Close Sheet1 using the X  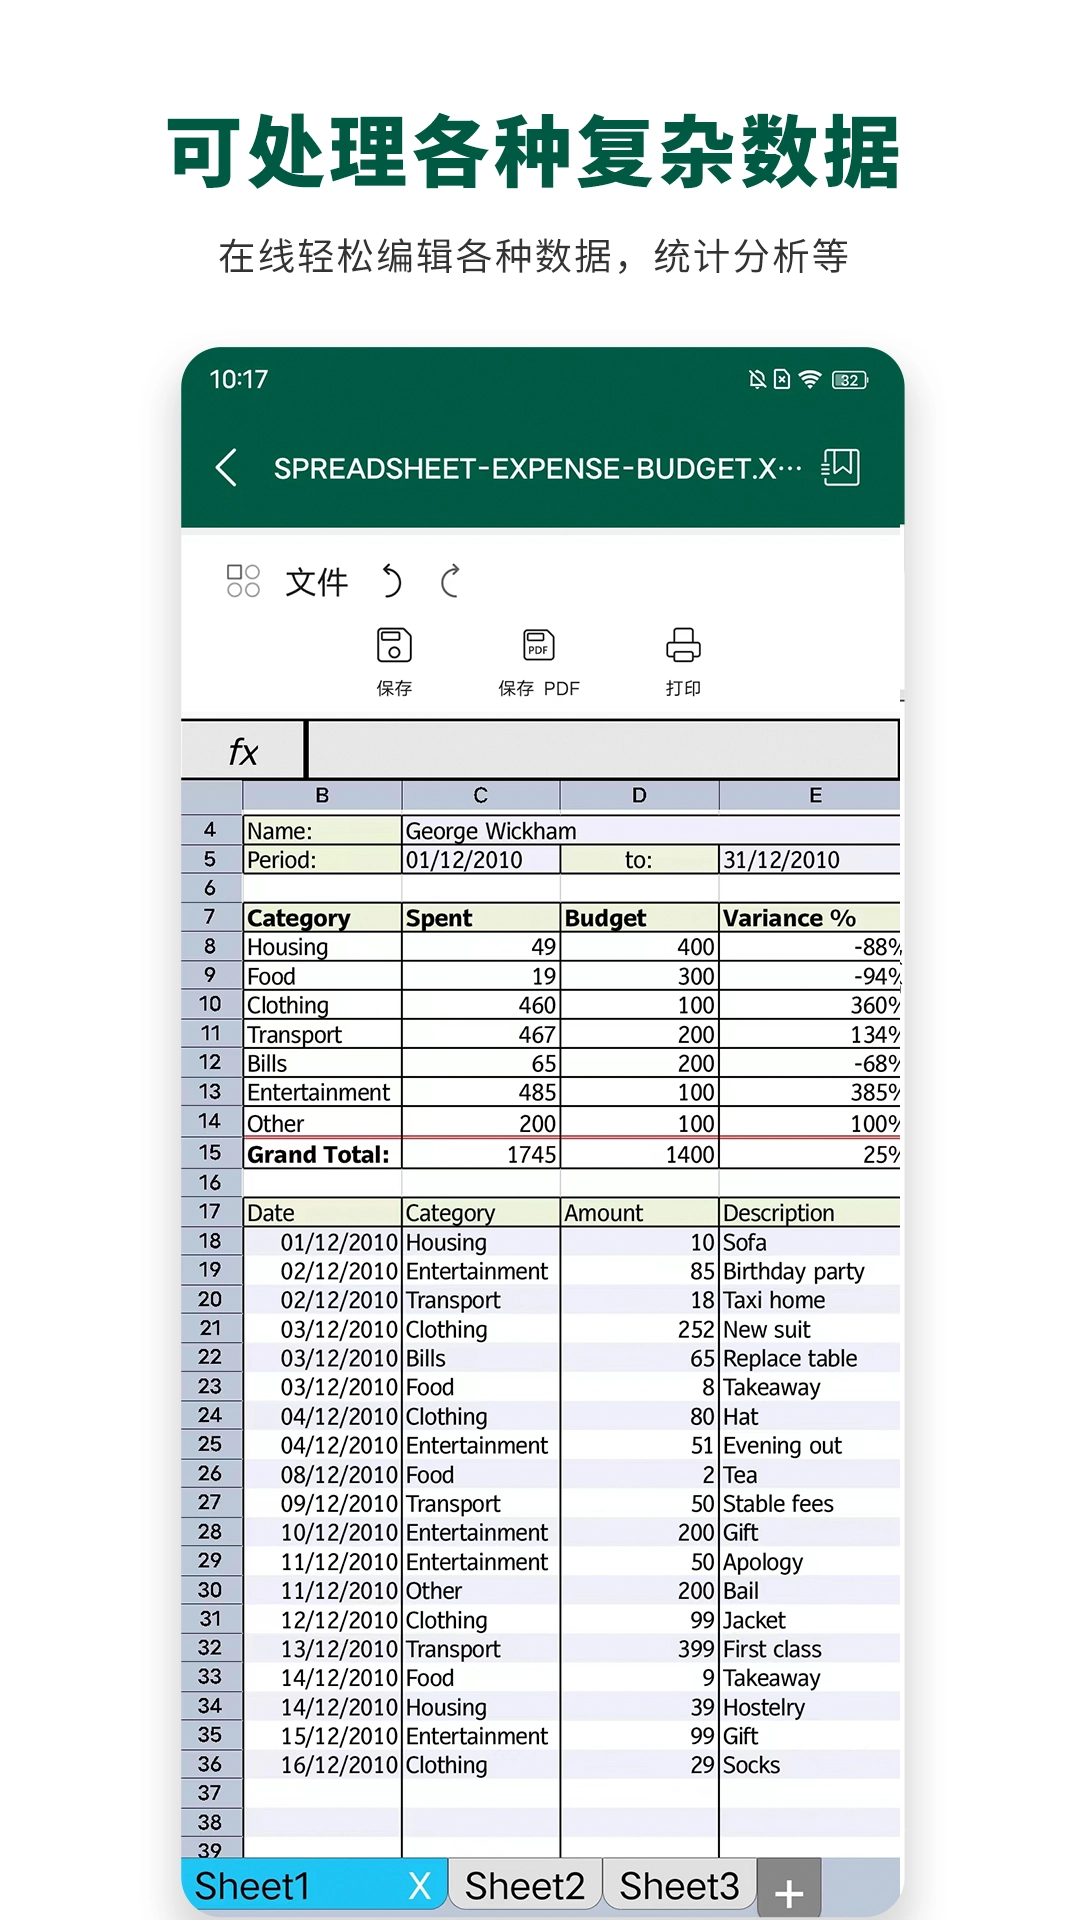pos(420,1886)
